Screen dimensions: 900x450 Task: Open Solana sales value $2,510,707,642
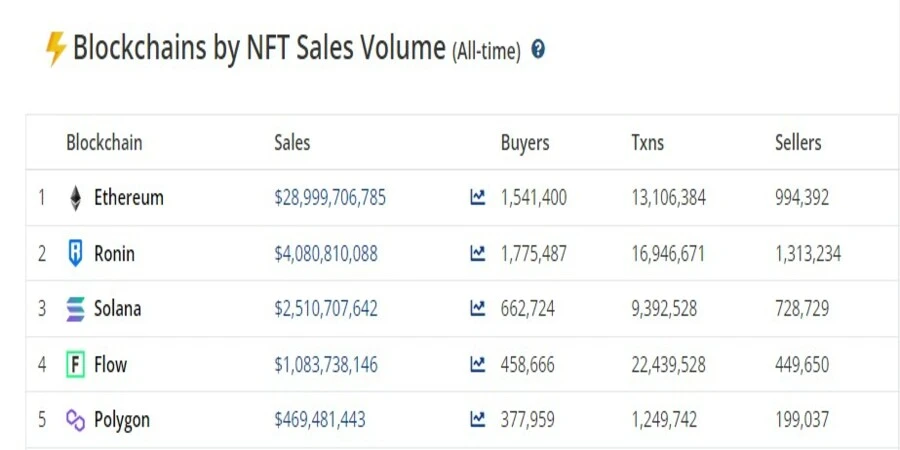pyautogui.click(x=326, y=309)
